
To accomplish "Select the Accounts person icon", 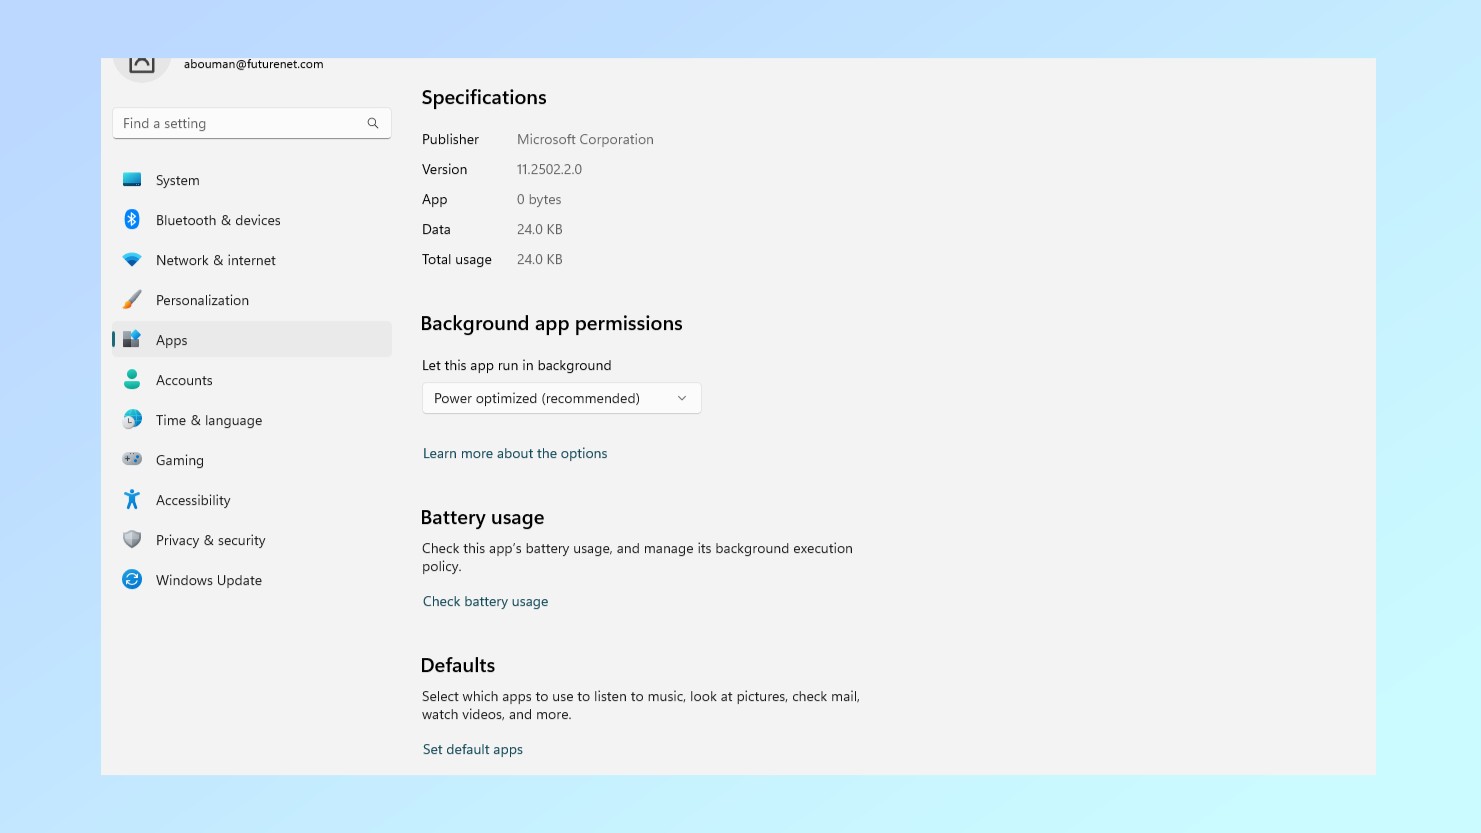I will pos(132,380).
